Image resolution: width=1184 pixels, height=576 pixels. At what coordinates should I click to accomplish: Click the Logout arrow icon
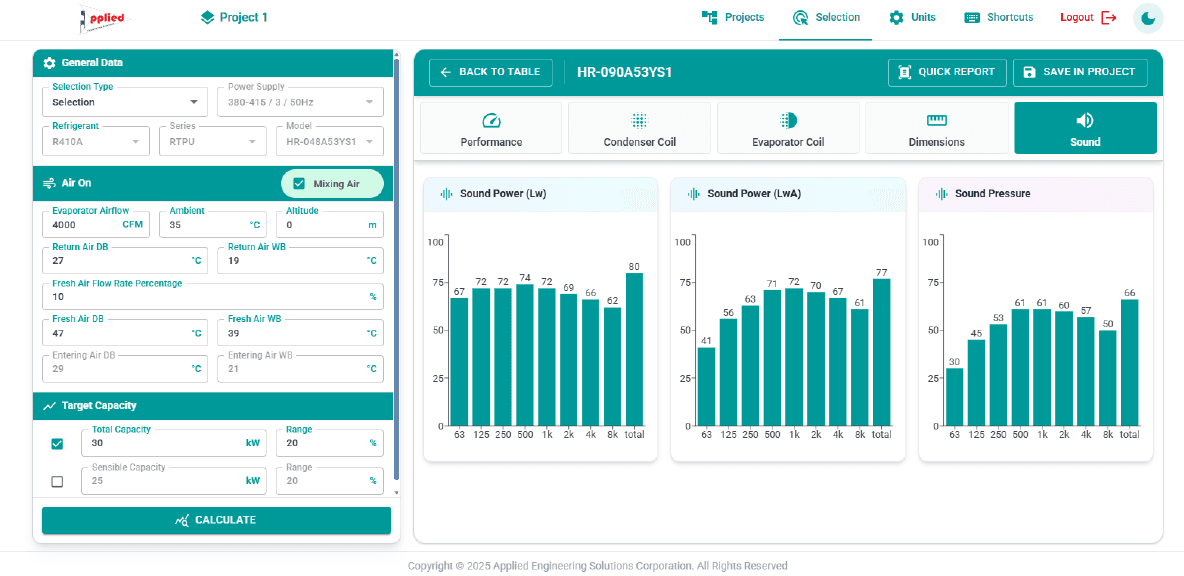coord(1108,17)
